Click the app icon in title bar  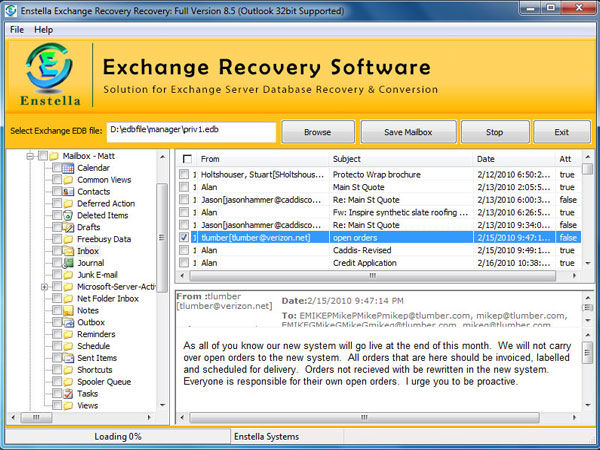tap(11, 10)
